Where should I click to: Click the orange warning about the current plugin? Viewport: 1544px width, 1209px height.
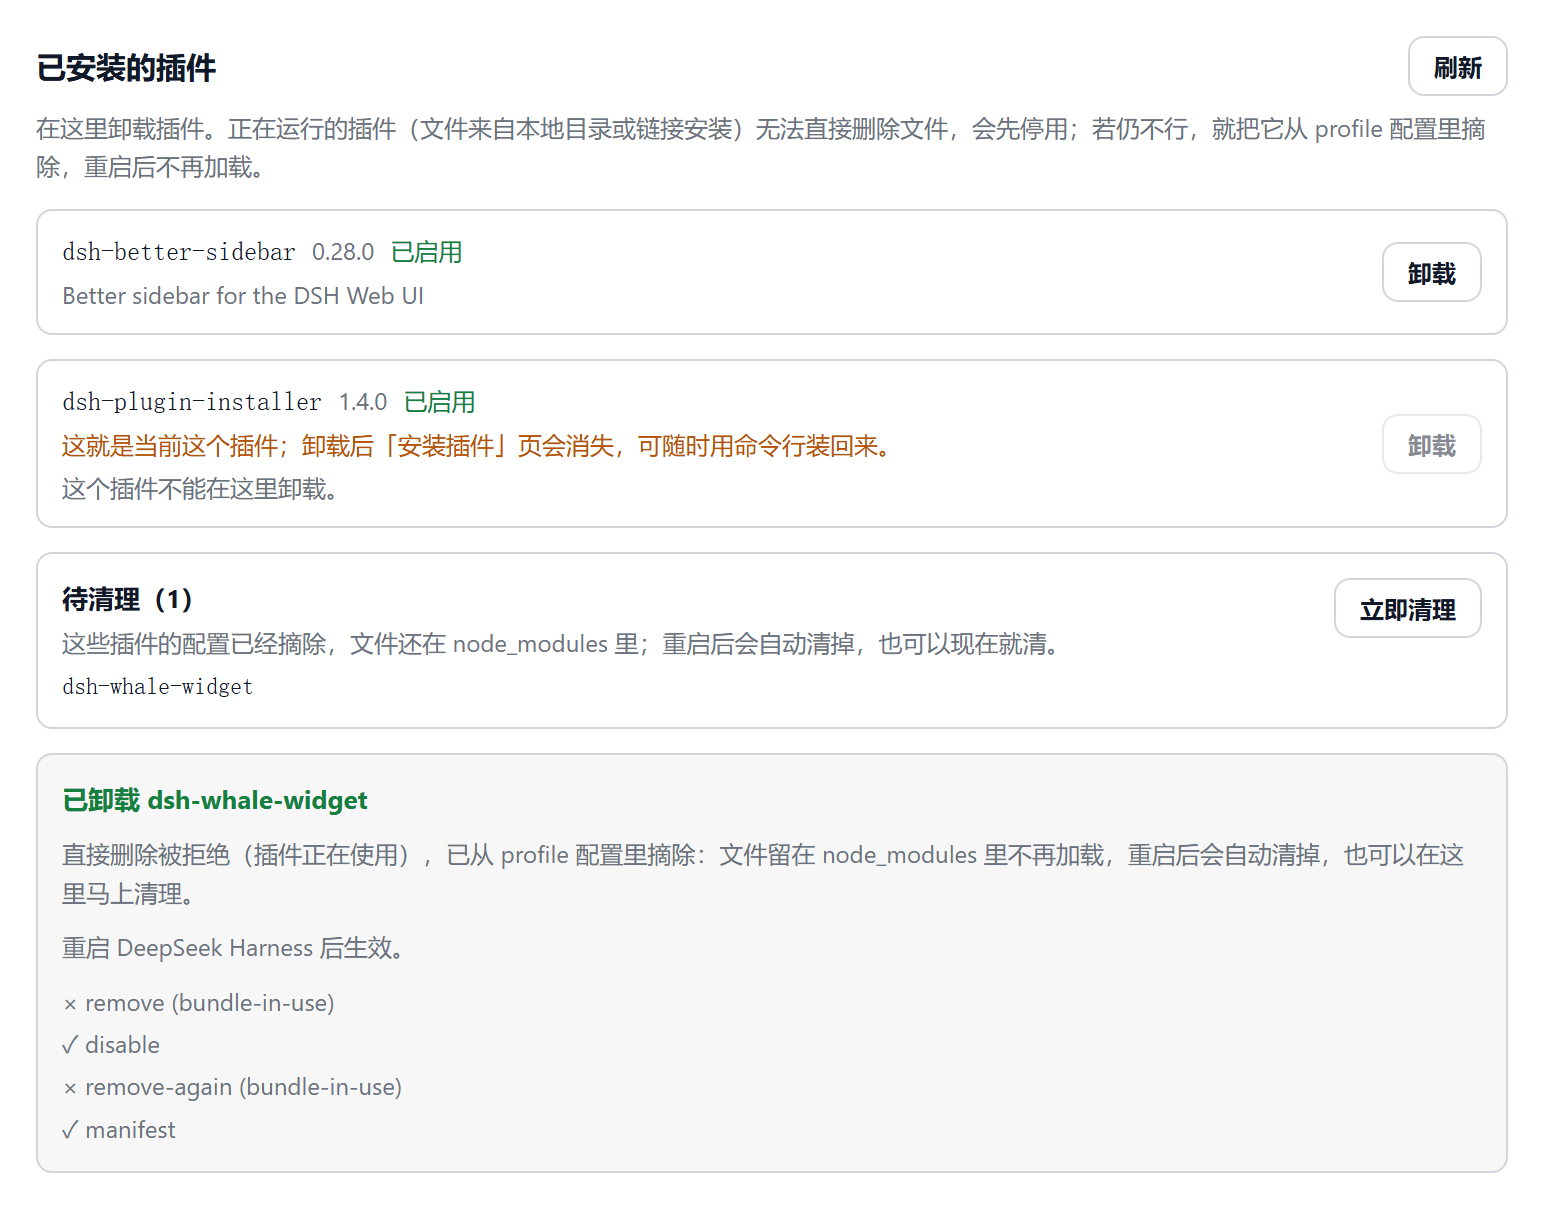pos(477,446)
